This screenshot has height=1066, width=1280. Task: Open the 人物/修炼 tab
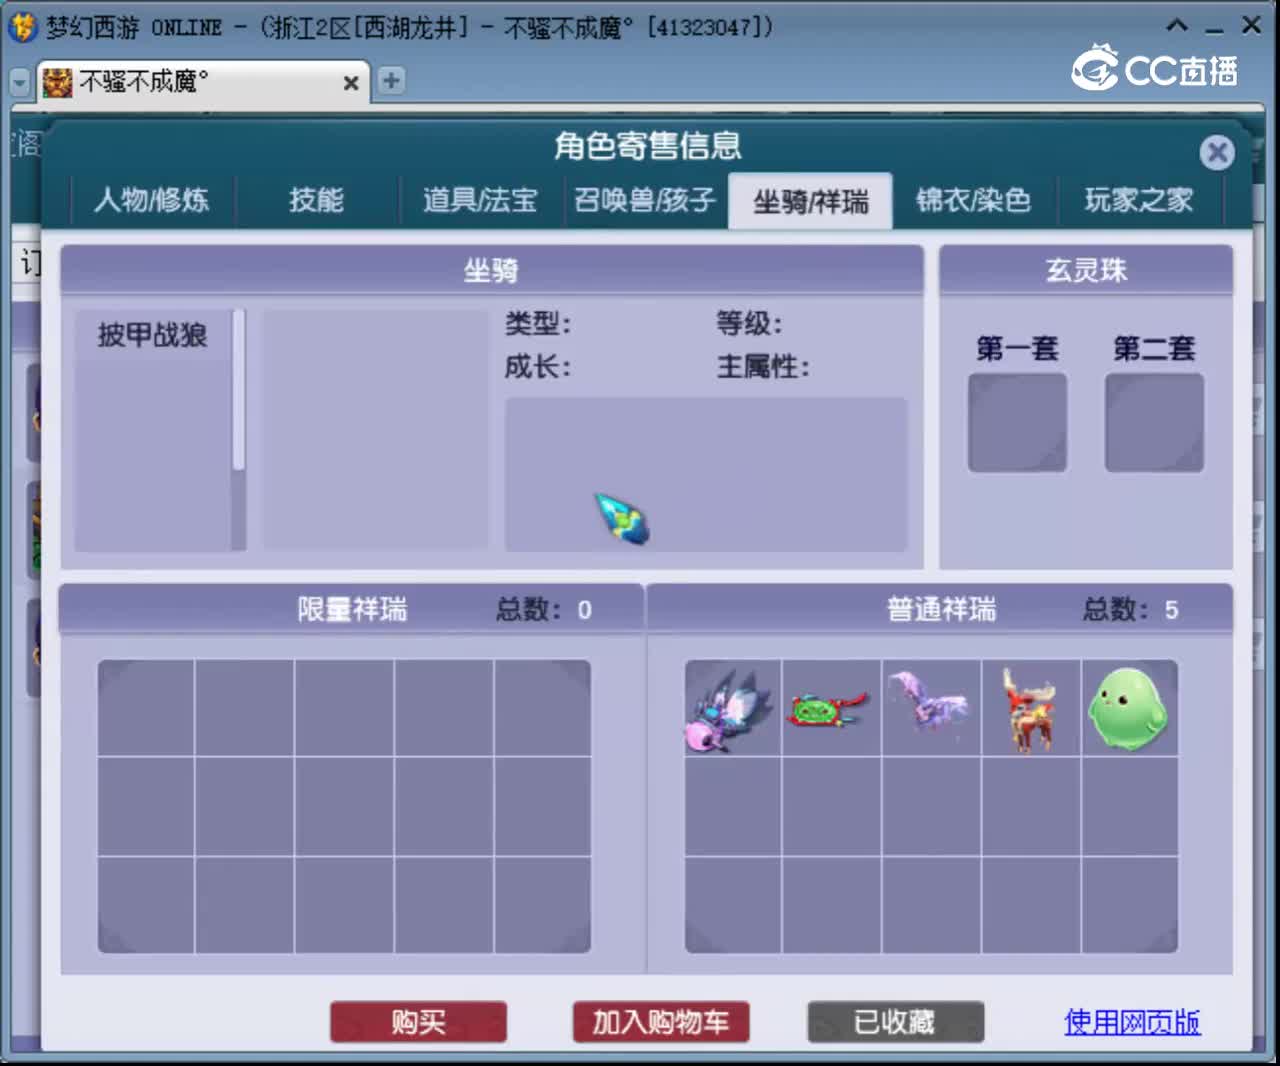point(152,200)
